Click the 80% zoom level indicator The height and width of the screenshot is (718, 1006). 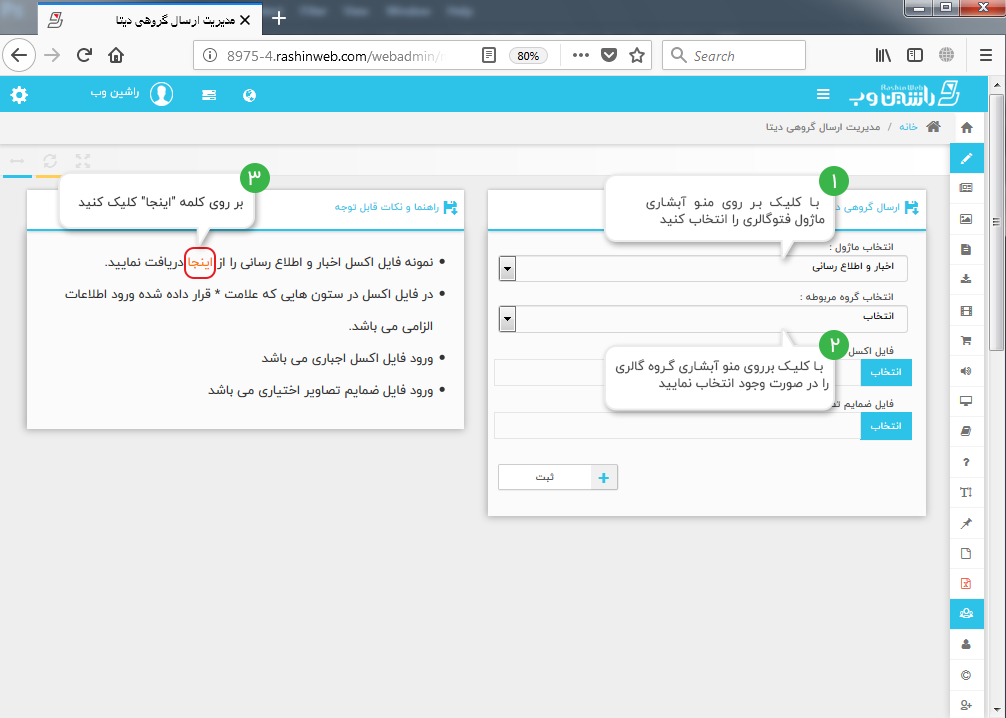[528, 56]
